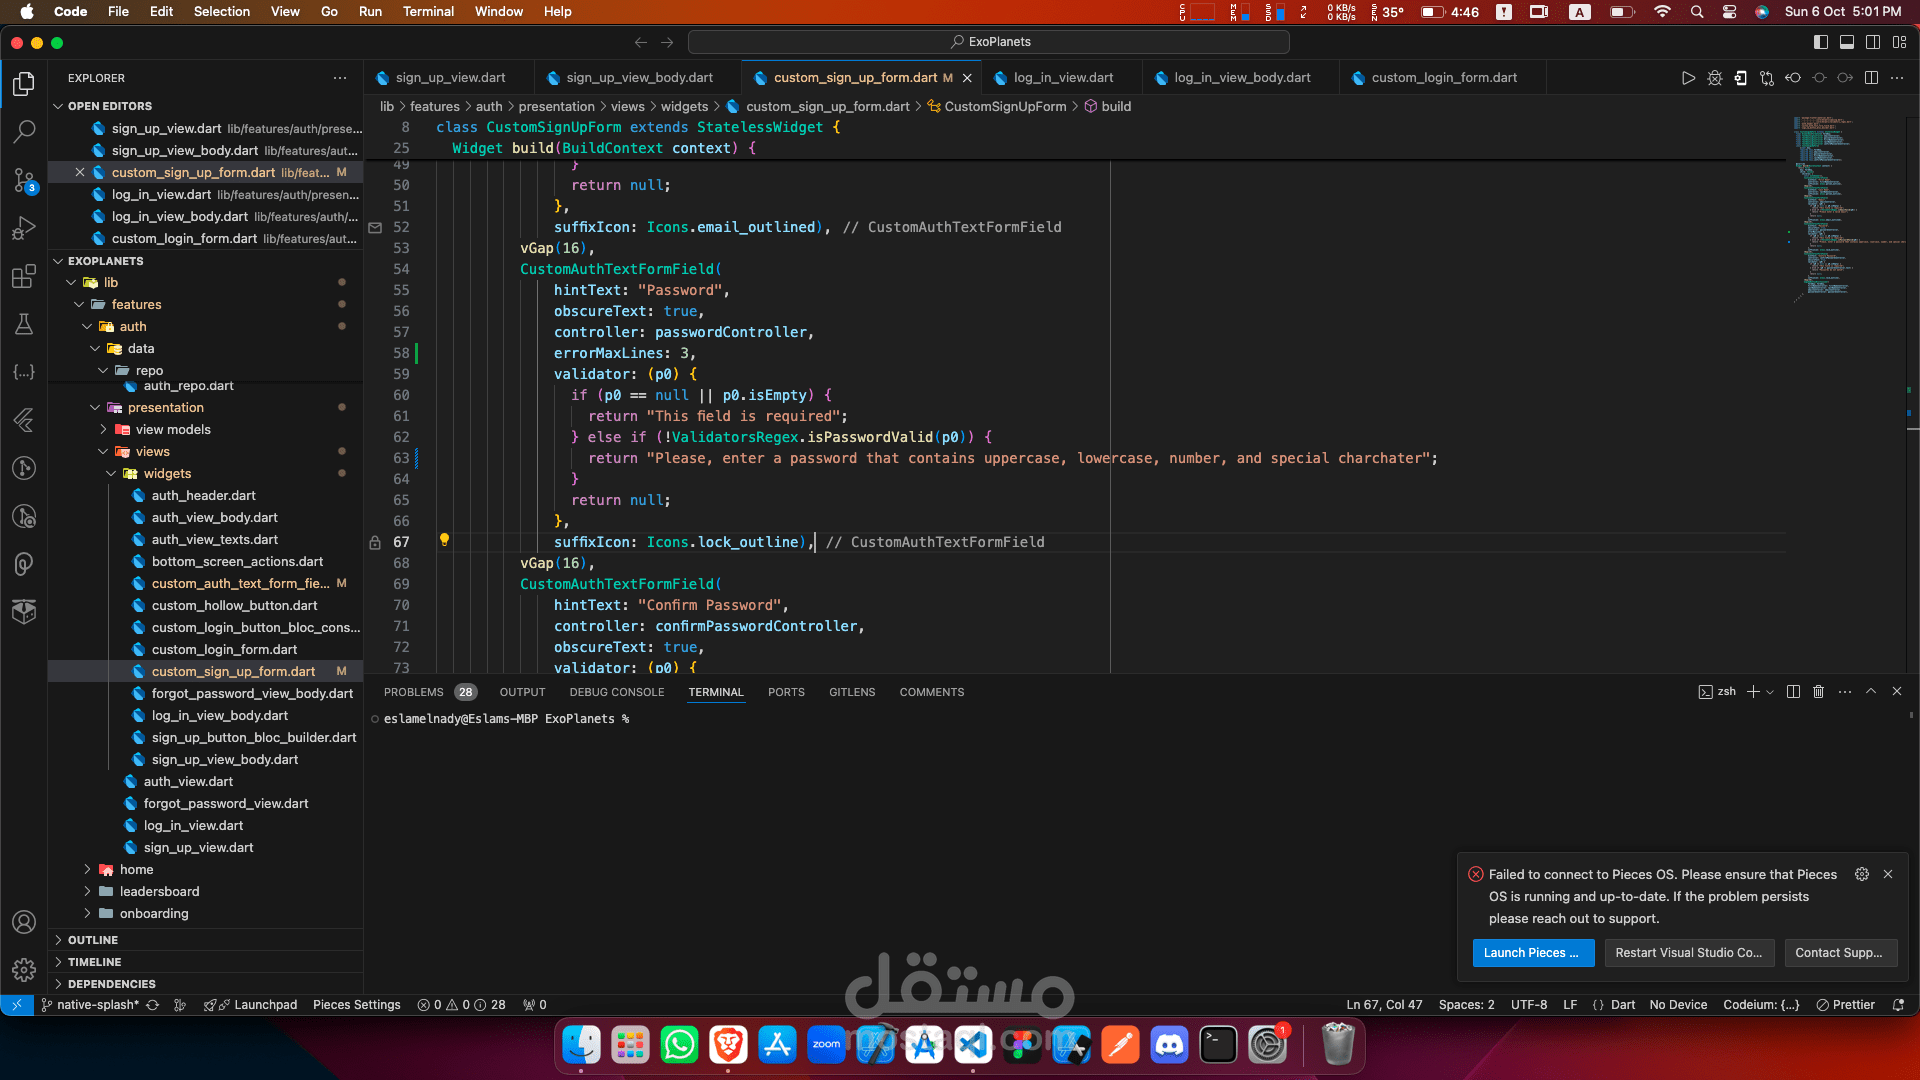Click the lightbulb code action on line 67
This screenshot has height=1080, width=1920.
pyautogui.click(x=444, y=540)
